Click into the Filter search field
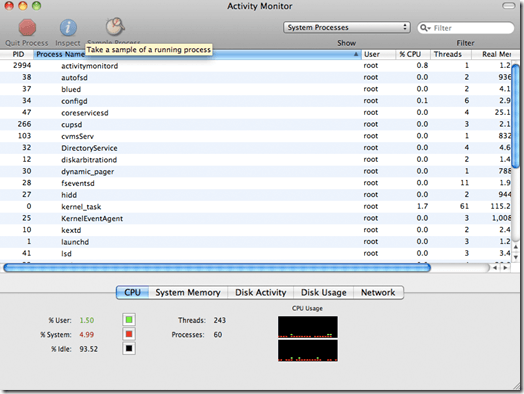This screenshot has width=524, height=394. 466,28
